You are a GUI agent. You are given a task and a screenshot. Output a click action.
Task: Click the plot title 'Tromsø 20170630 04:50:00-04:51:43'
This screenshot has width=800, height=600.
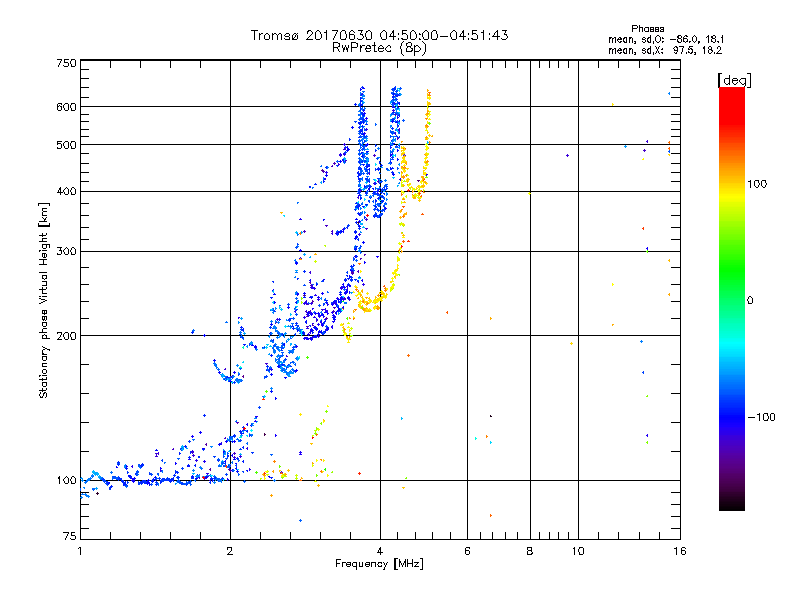coord(380,35)
